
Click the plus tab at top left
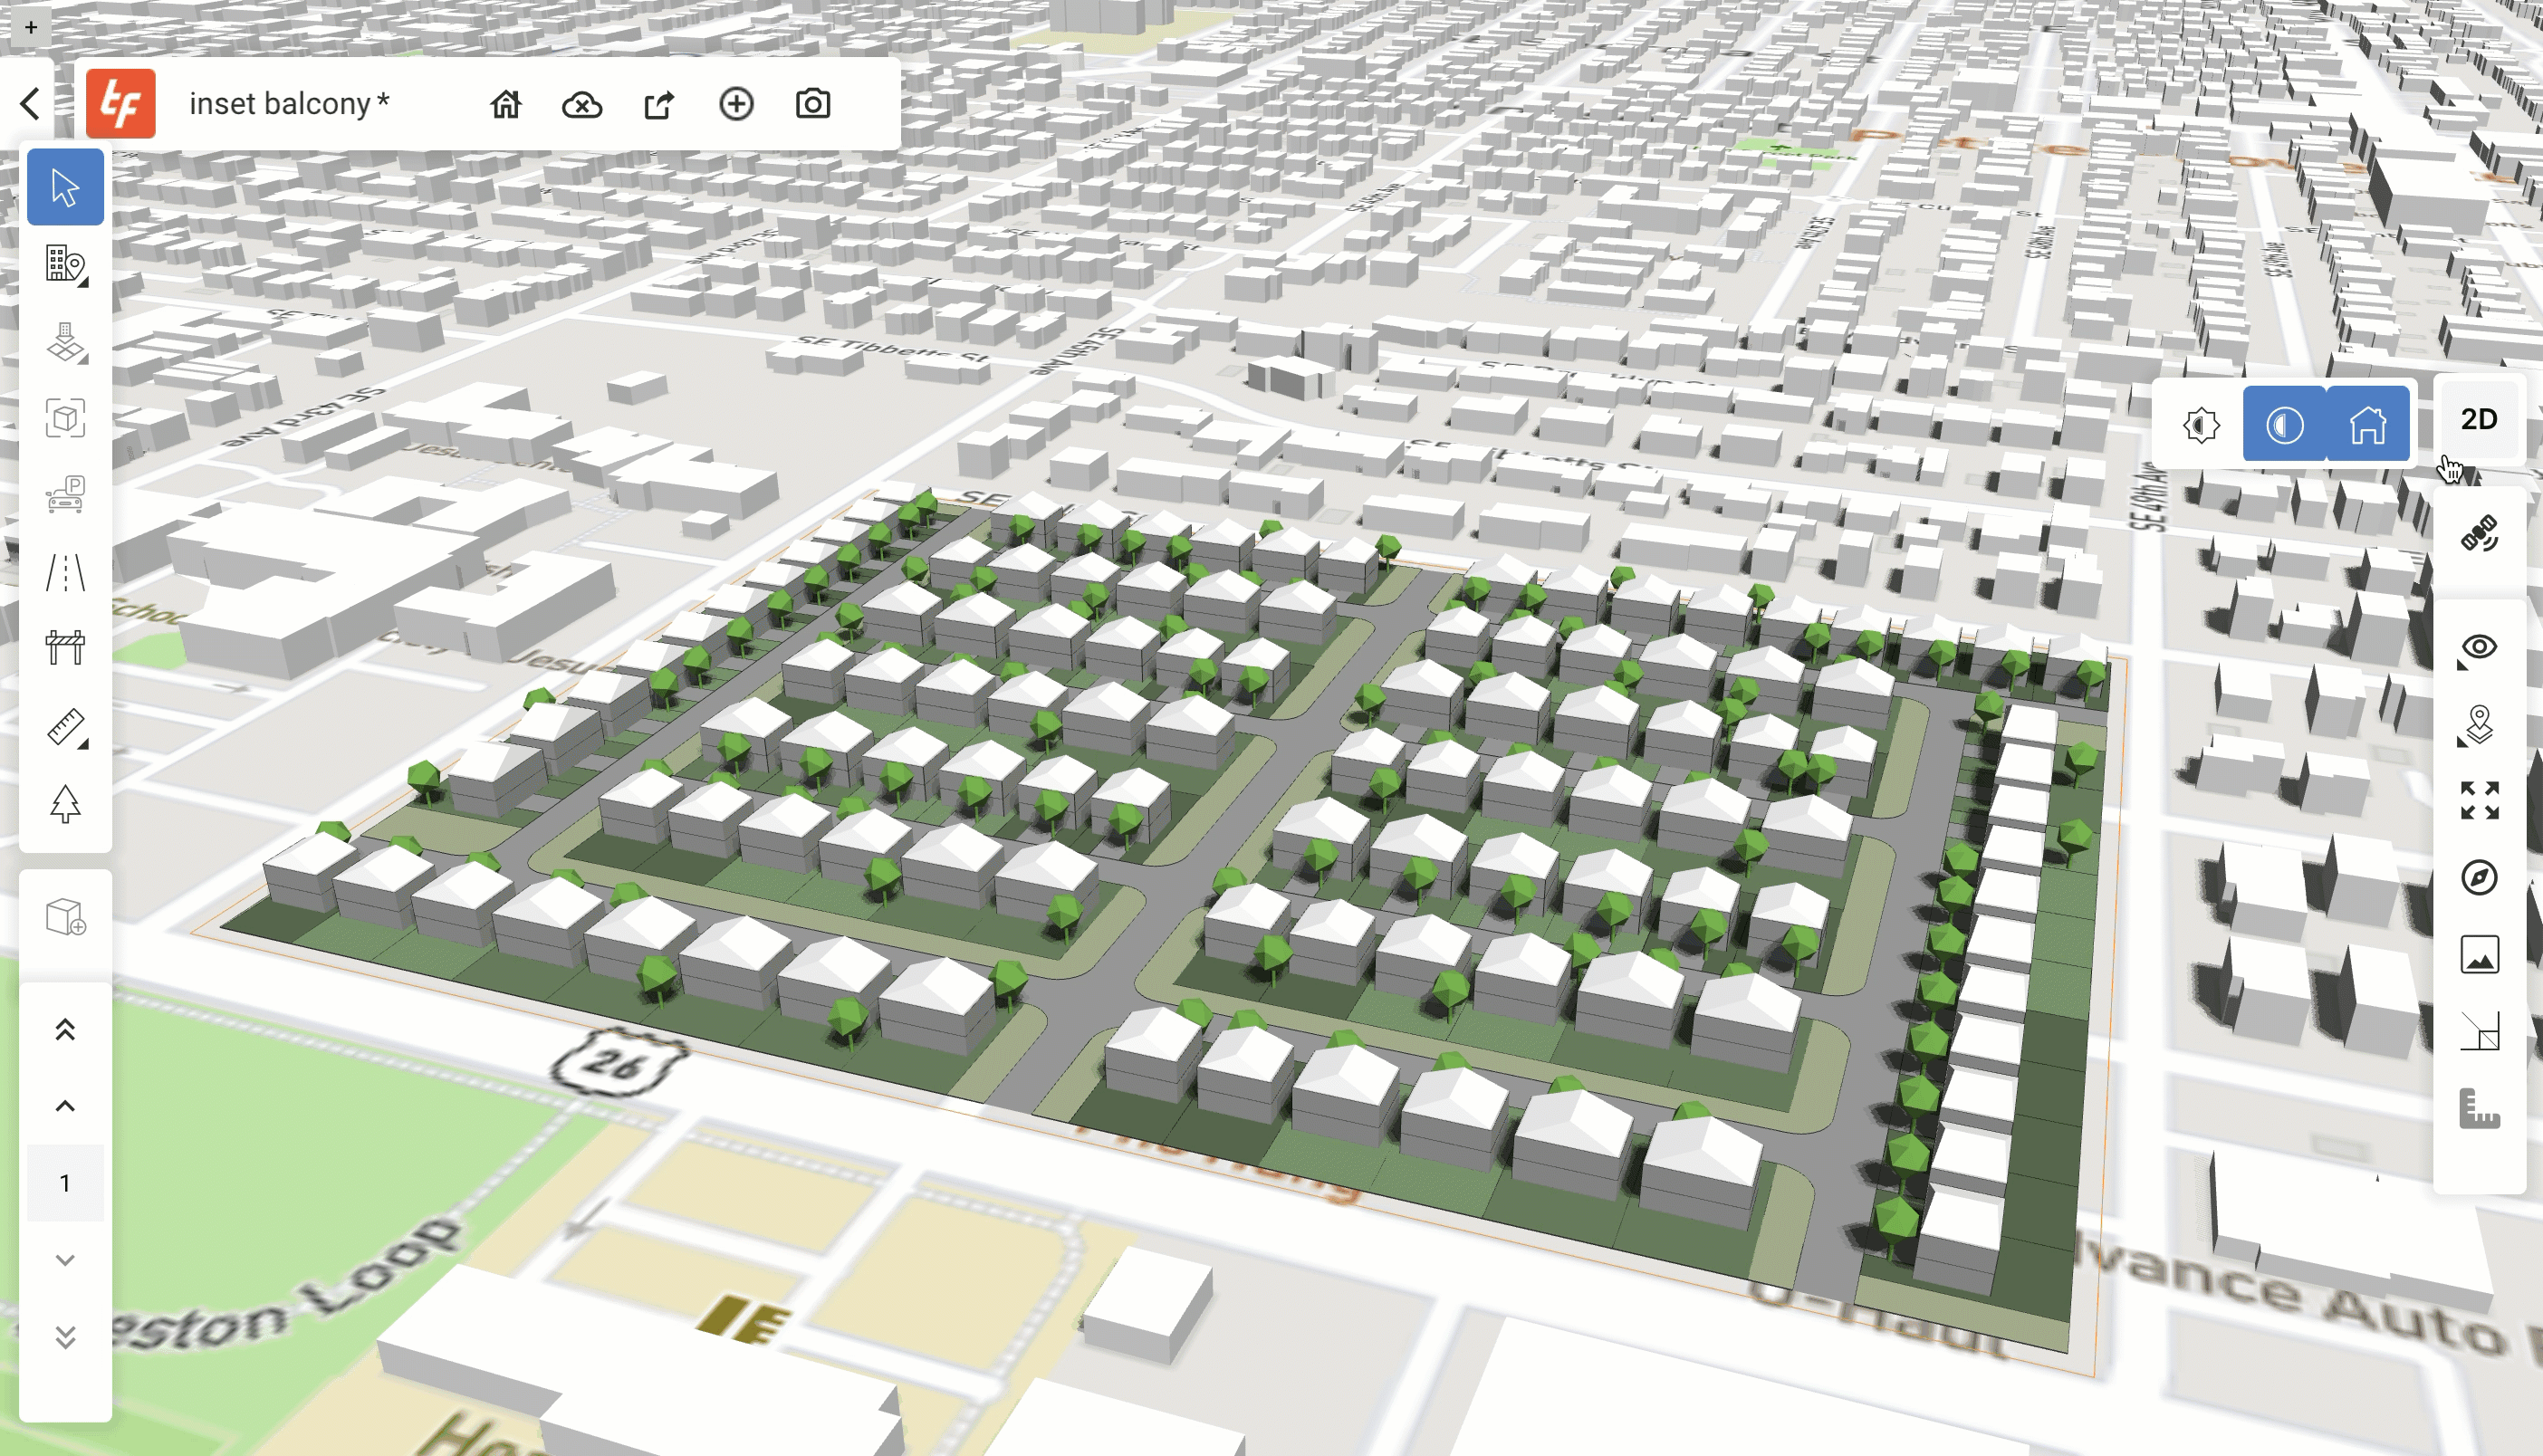[31, 27]
